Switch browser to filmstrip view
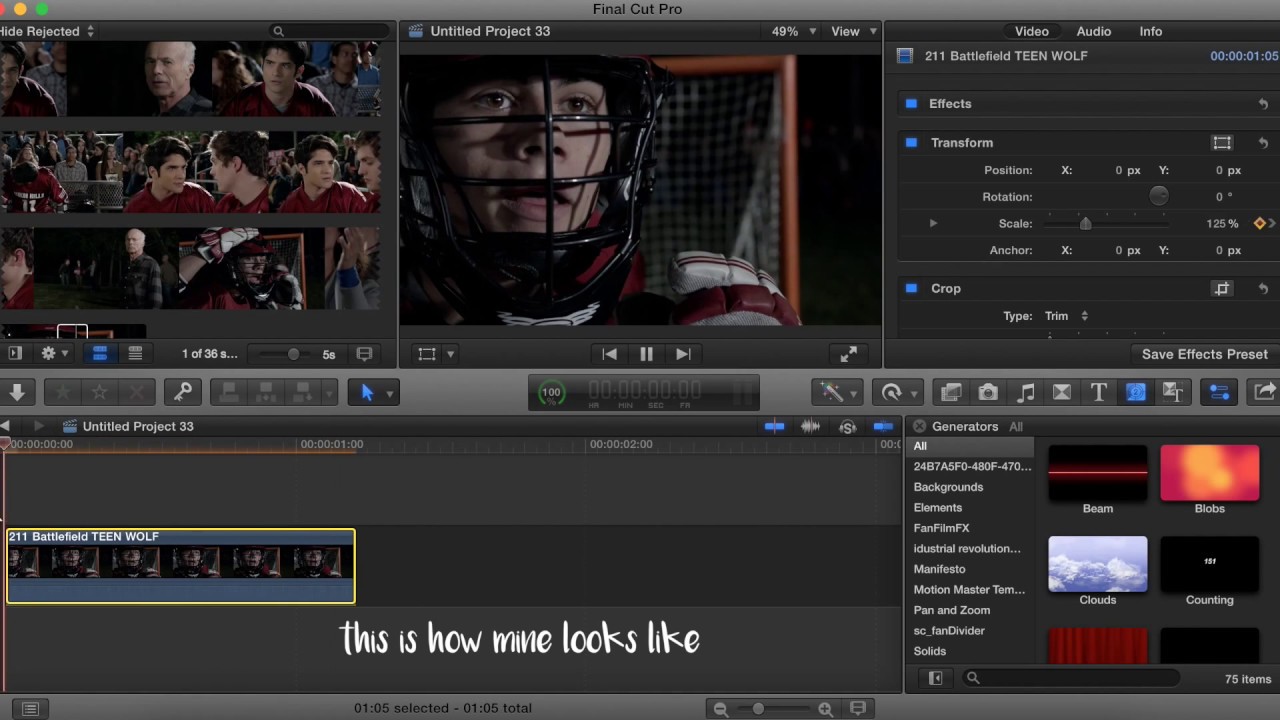The height and width of the screenshot is (720, 1280). coord(100,354)
